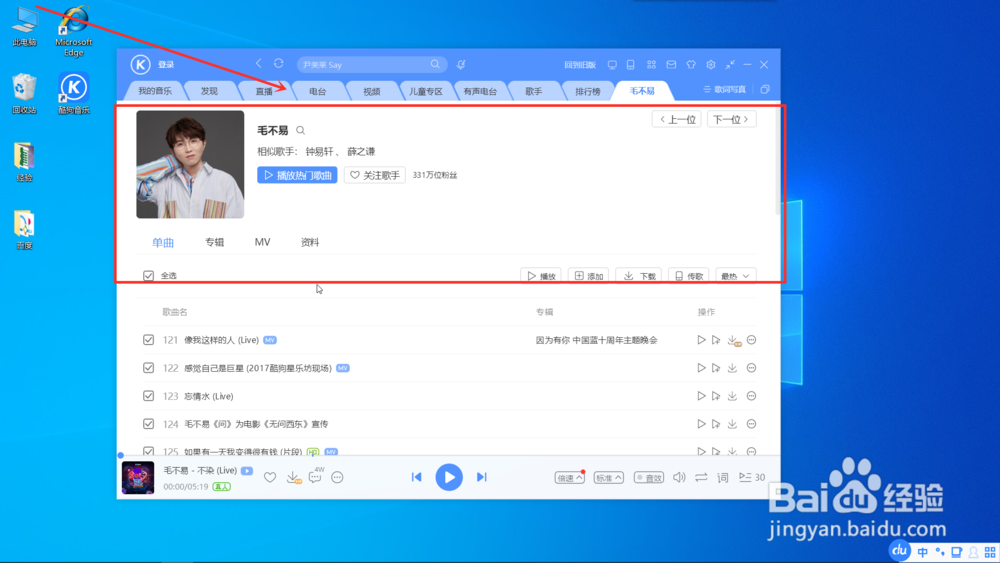Search artist via magnifier beside 毛不易 name
This screenshot has width=1000, height=563.
pyautogui.click(x=300, y=131)
